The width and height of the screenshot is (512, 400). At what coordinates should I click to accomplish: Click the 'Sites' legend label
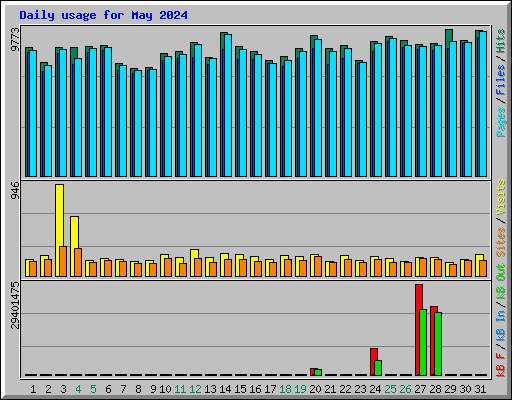(x=501, y=242)
